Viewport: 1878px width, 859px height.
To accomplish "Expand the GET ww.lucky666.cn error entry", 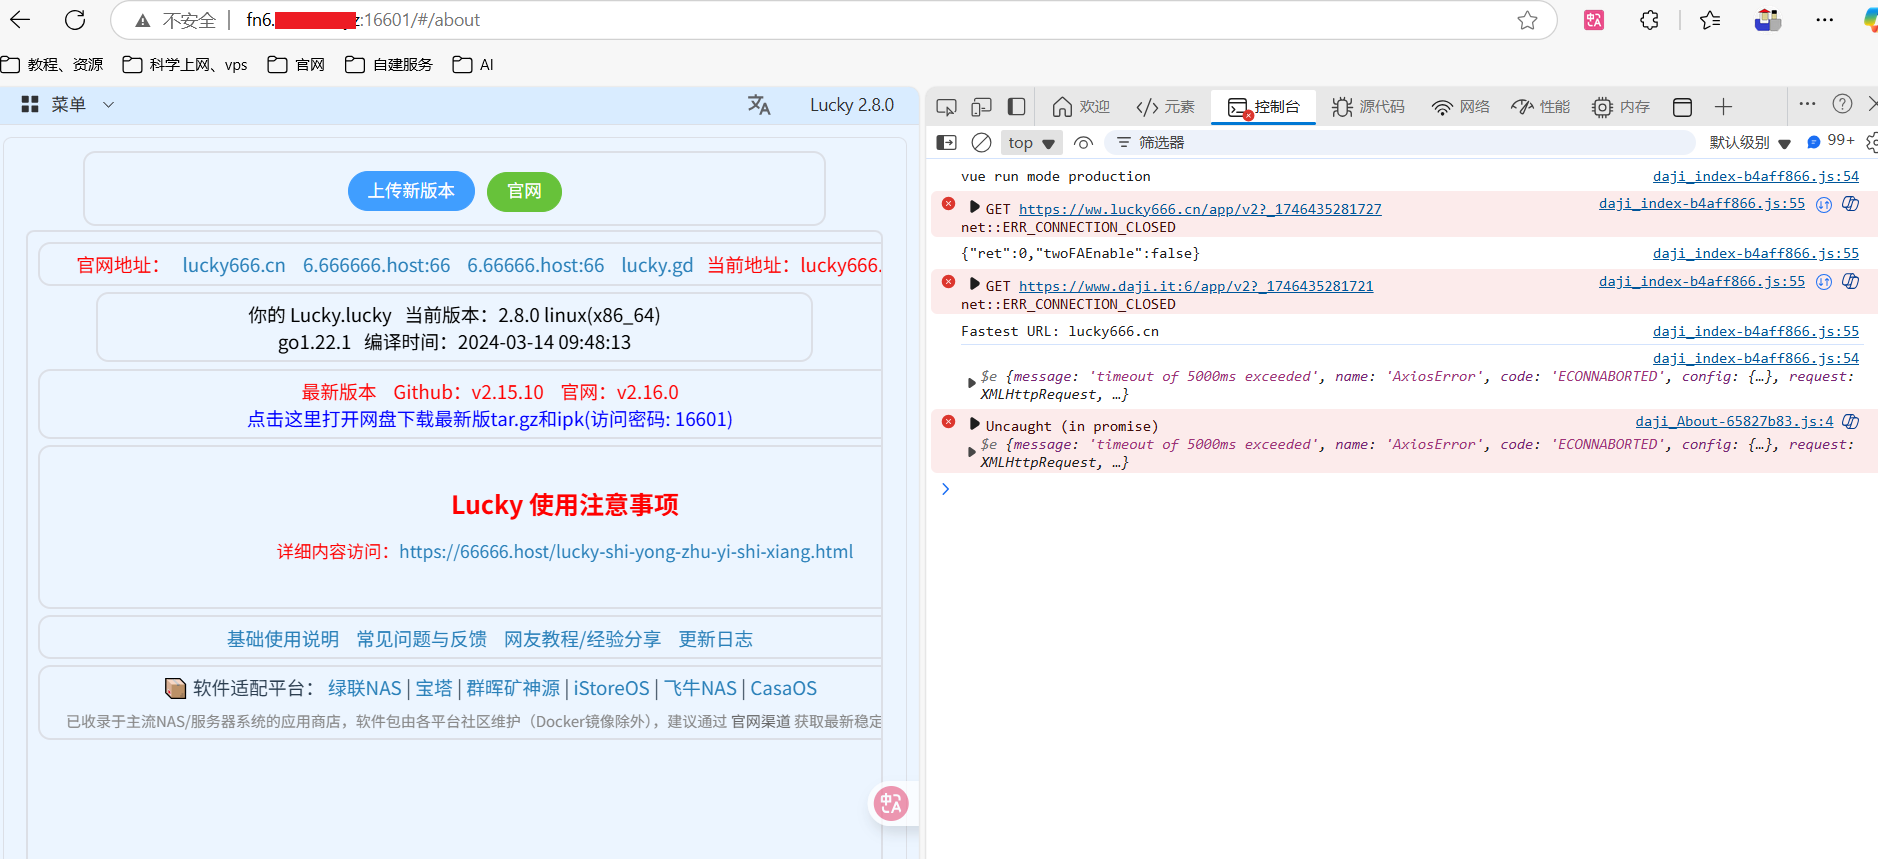I will 974,208.
